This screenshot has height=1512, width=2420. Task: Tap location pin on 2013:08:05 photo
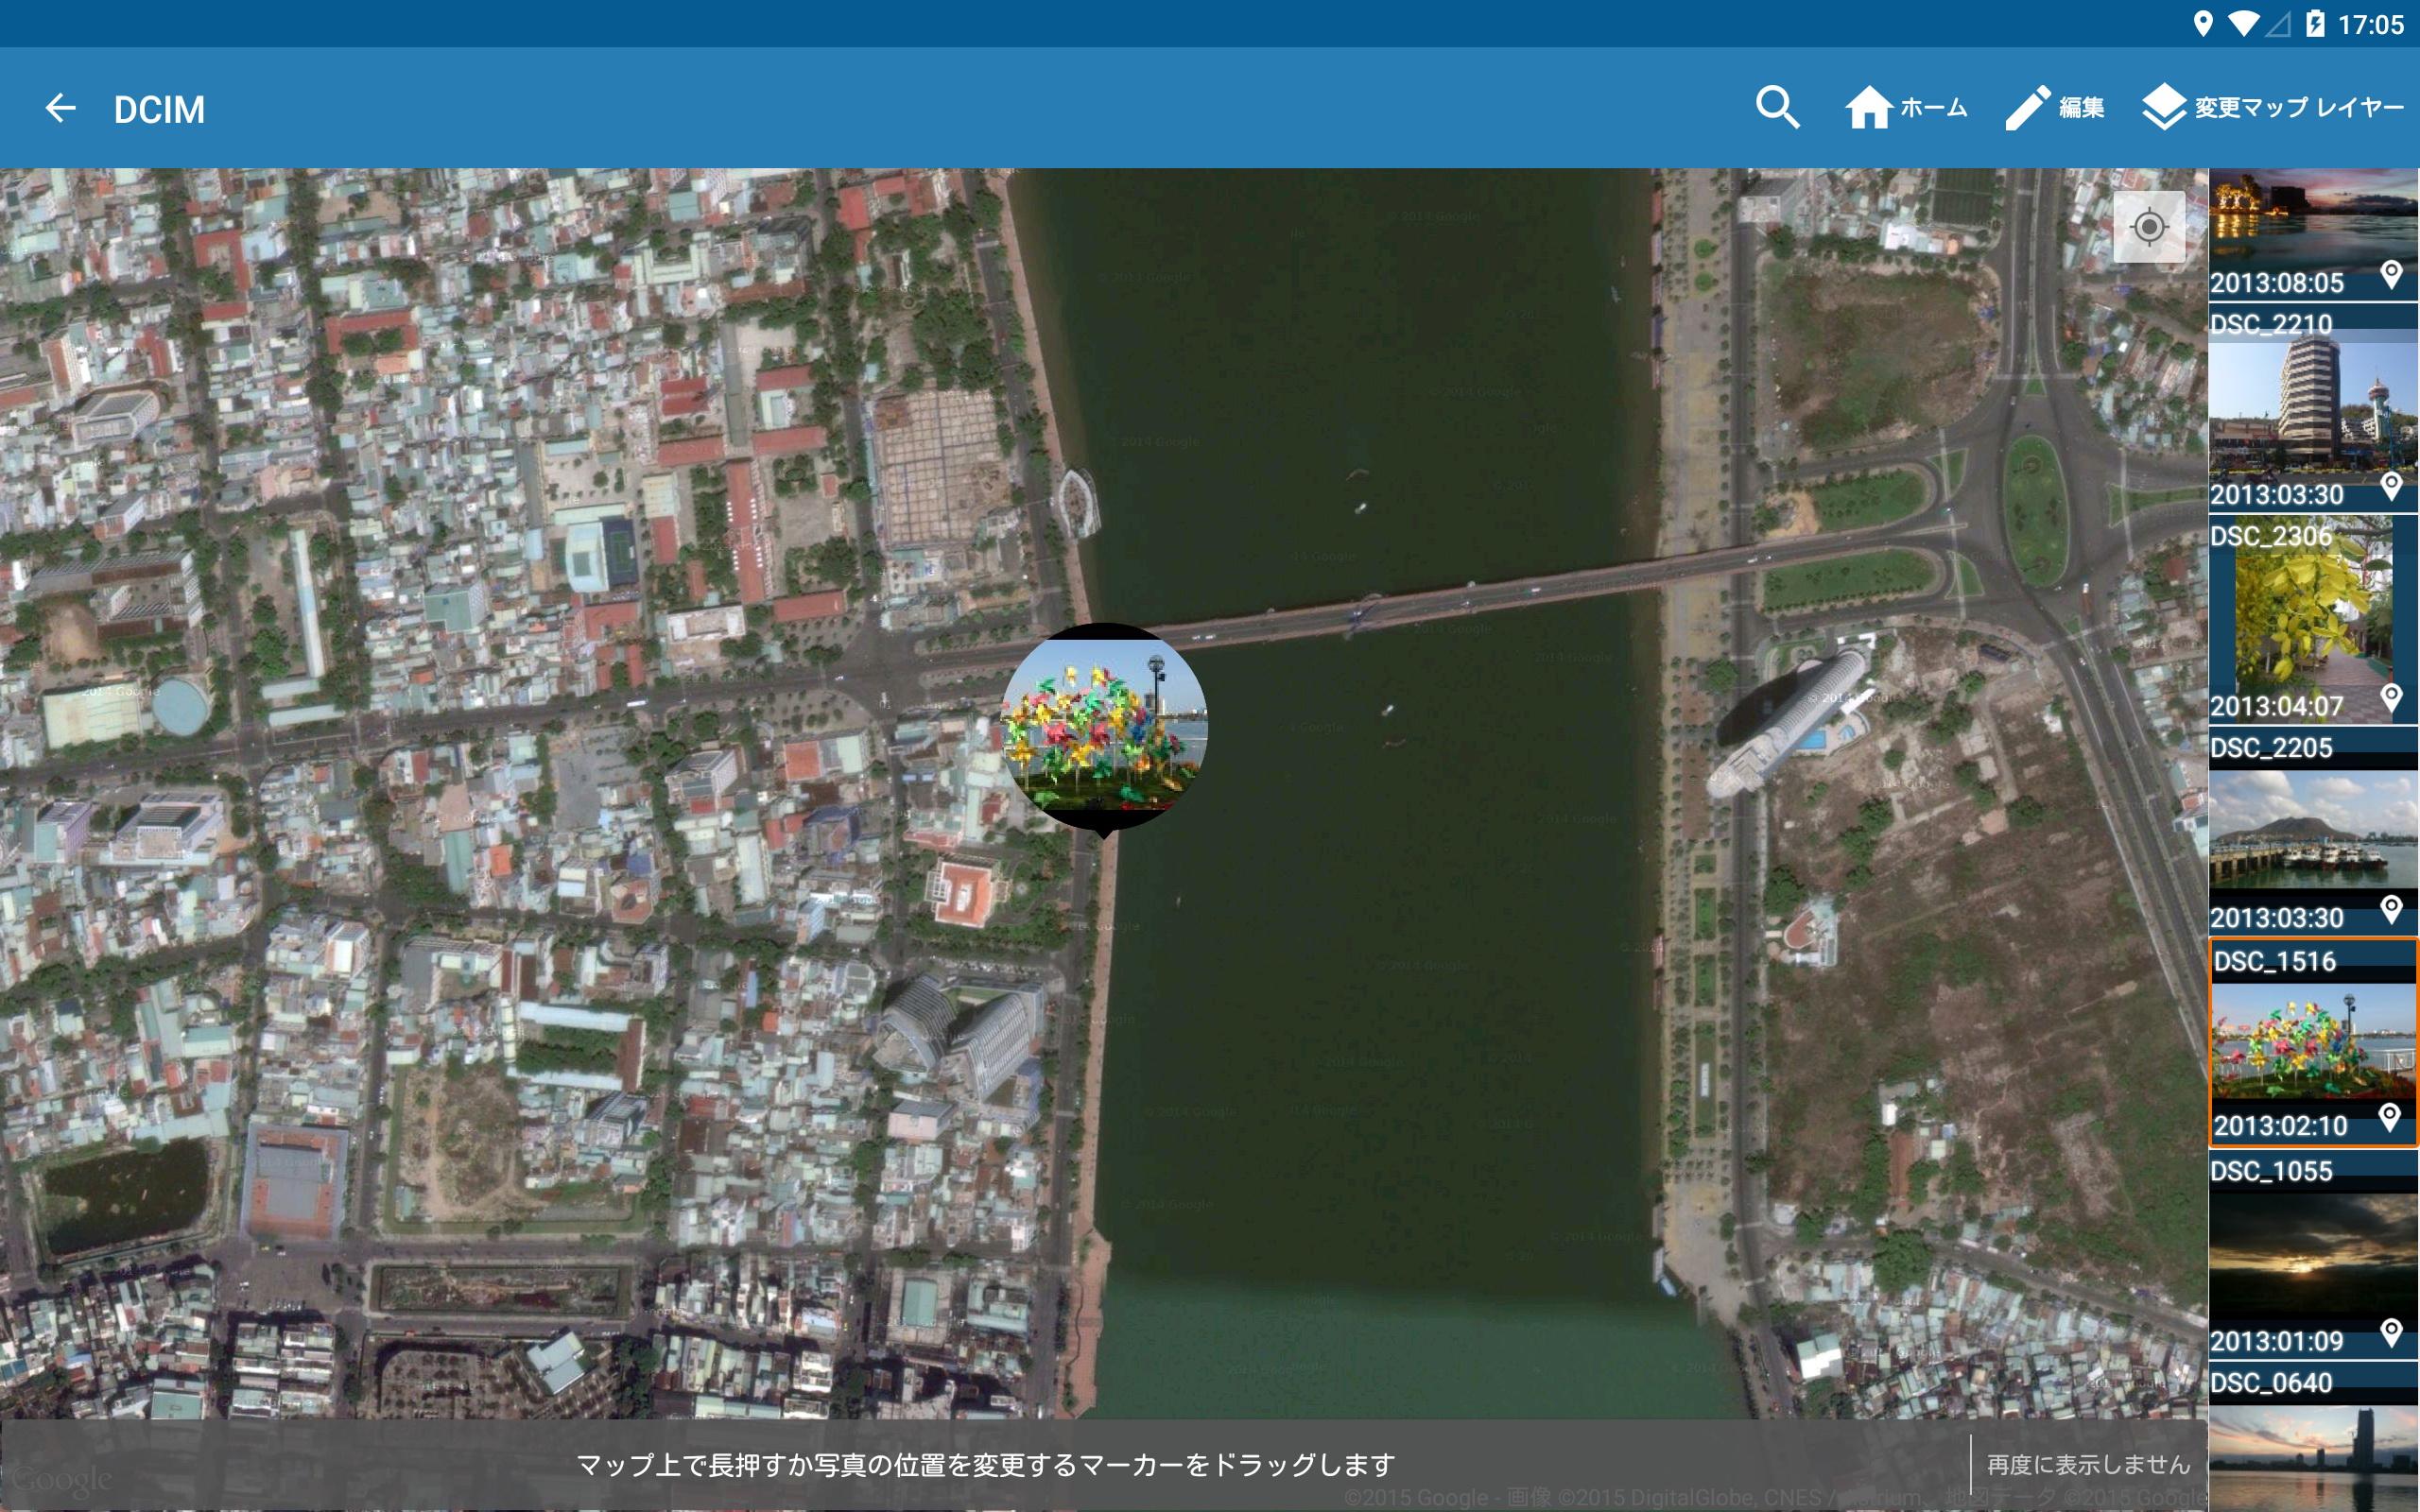click(x=2391, y=274)
